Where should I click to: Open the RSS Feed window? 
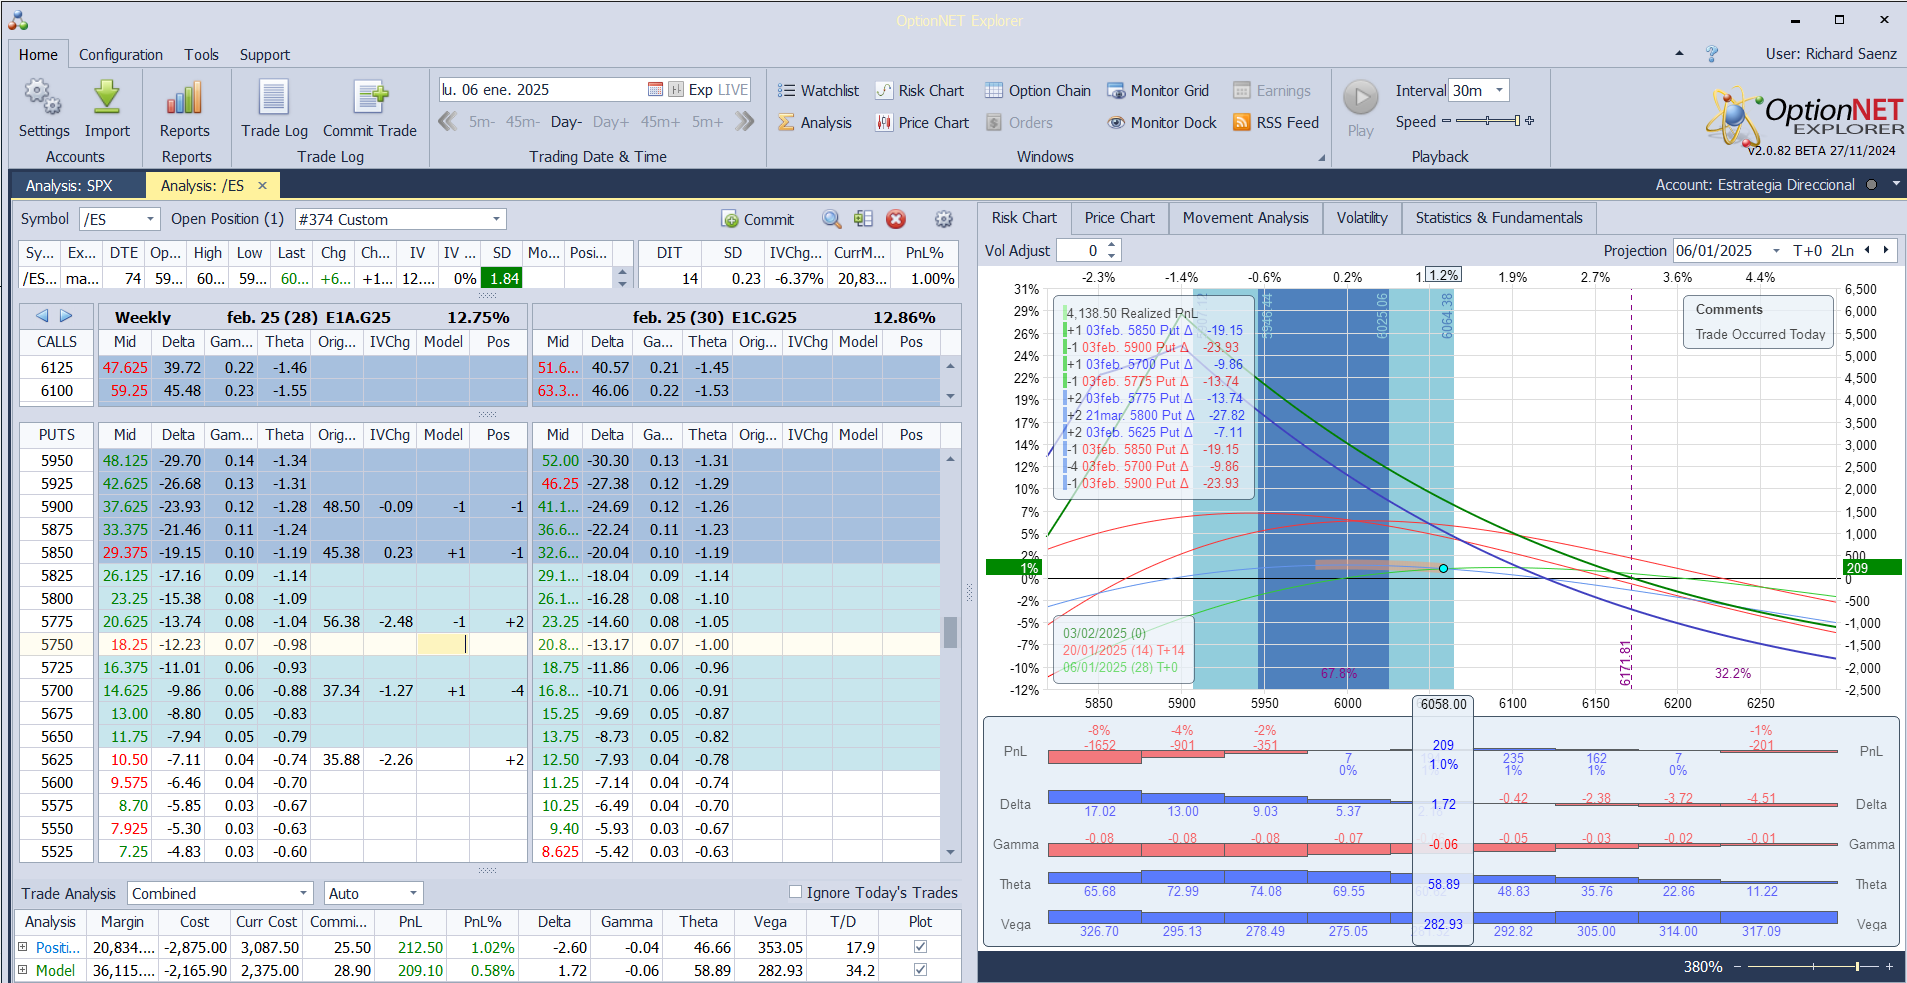[x=1276, y=123]
